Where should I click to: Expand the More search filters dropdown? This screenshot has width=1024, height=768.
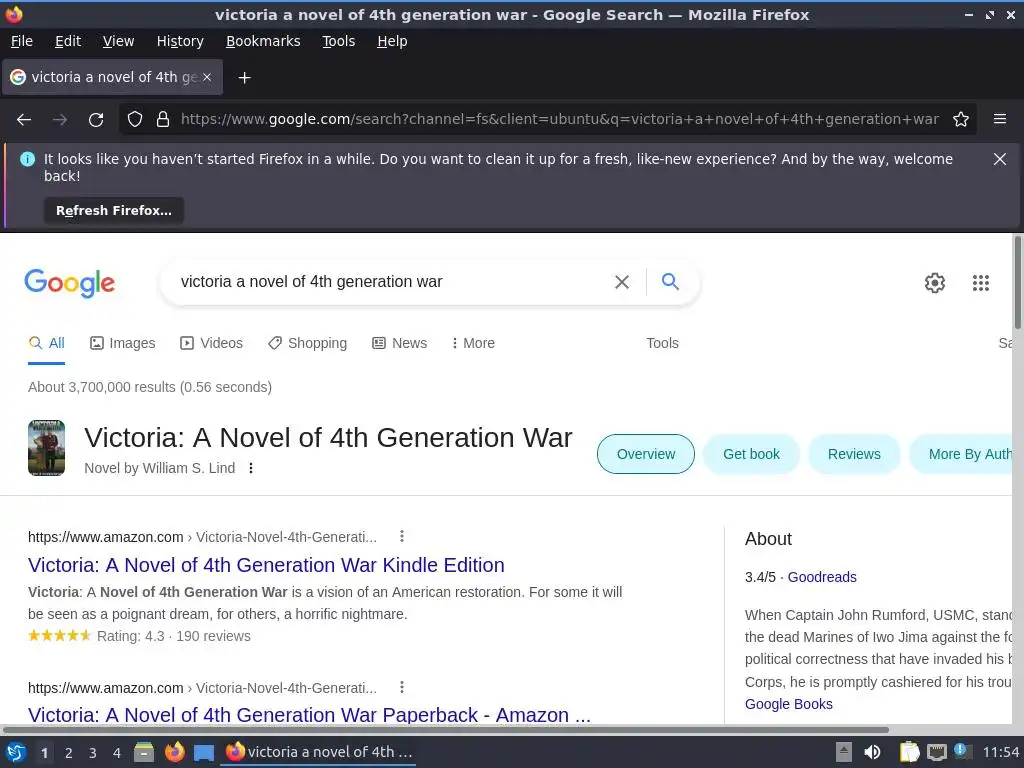tap(473, 344)
